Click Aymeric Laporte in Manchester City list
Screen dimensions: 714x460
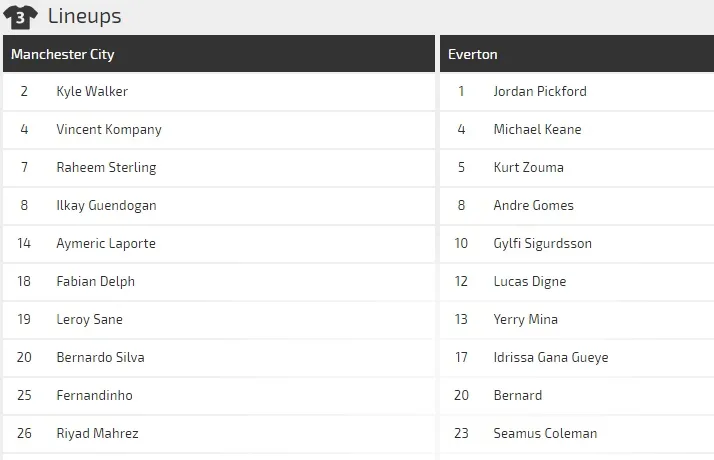point(106,243)
